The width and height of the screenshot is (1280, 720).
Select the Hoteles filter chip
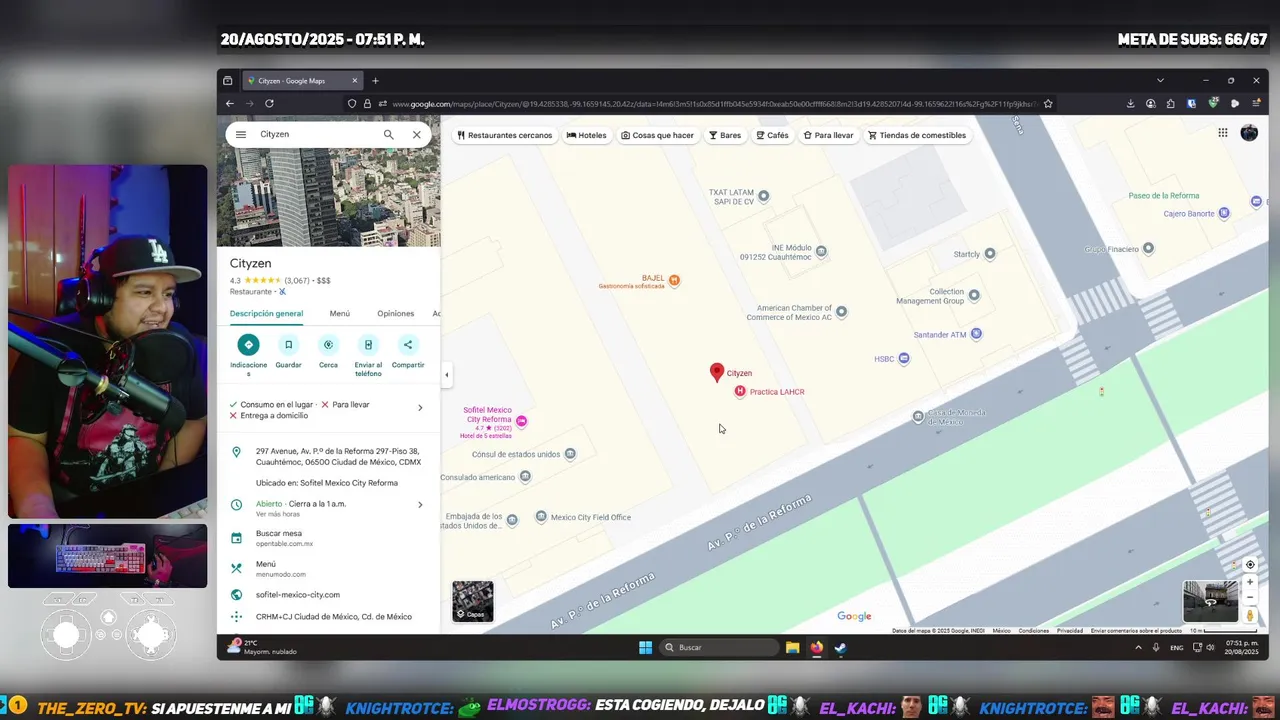click(x=586, y=135)
